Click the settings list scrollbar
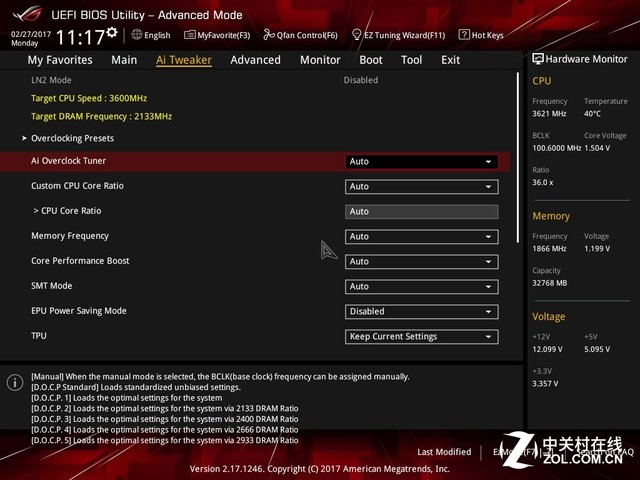The height and width of the screenshot is (480, 640). [x=518, y=158]
